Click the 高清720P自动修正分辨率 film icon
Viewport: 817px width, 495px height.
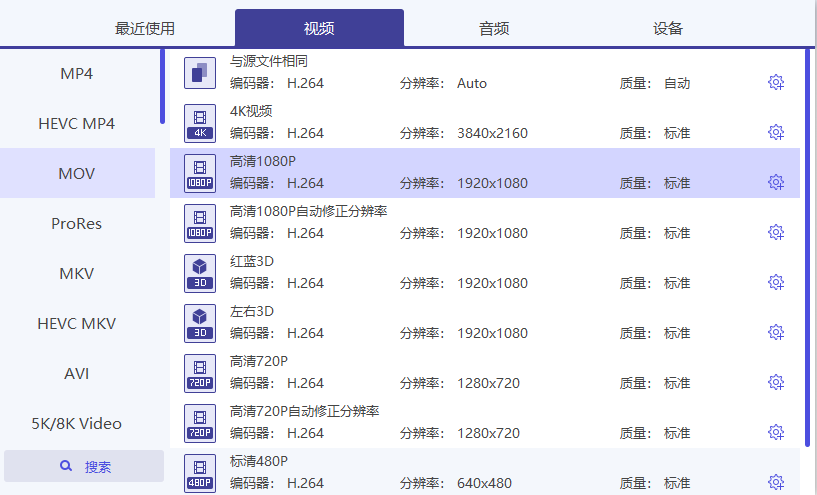click(x=200, y=423)
